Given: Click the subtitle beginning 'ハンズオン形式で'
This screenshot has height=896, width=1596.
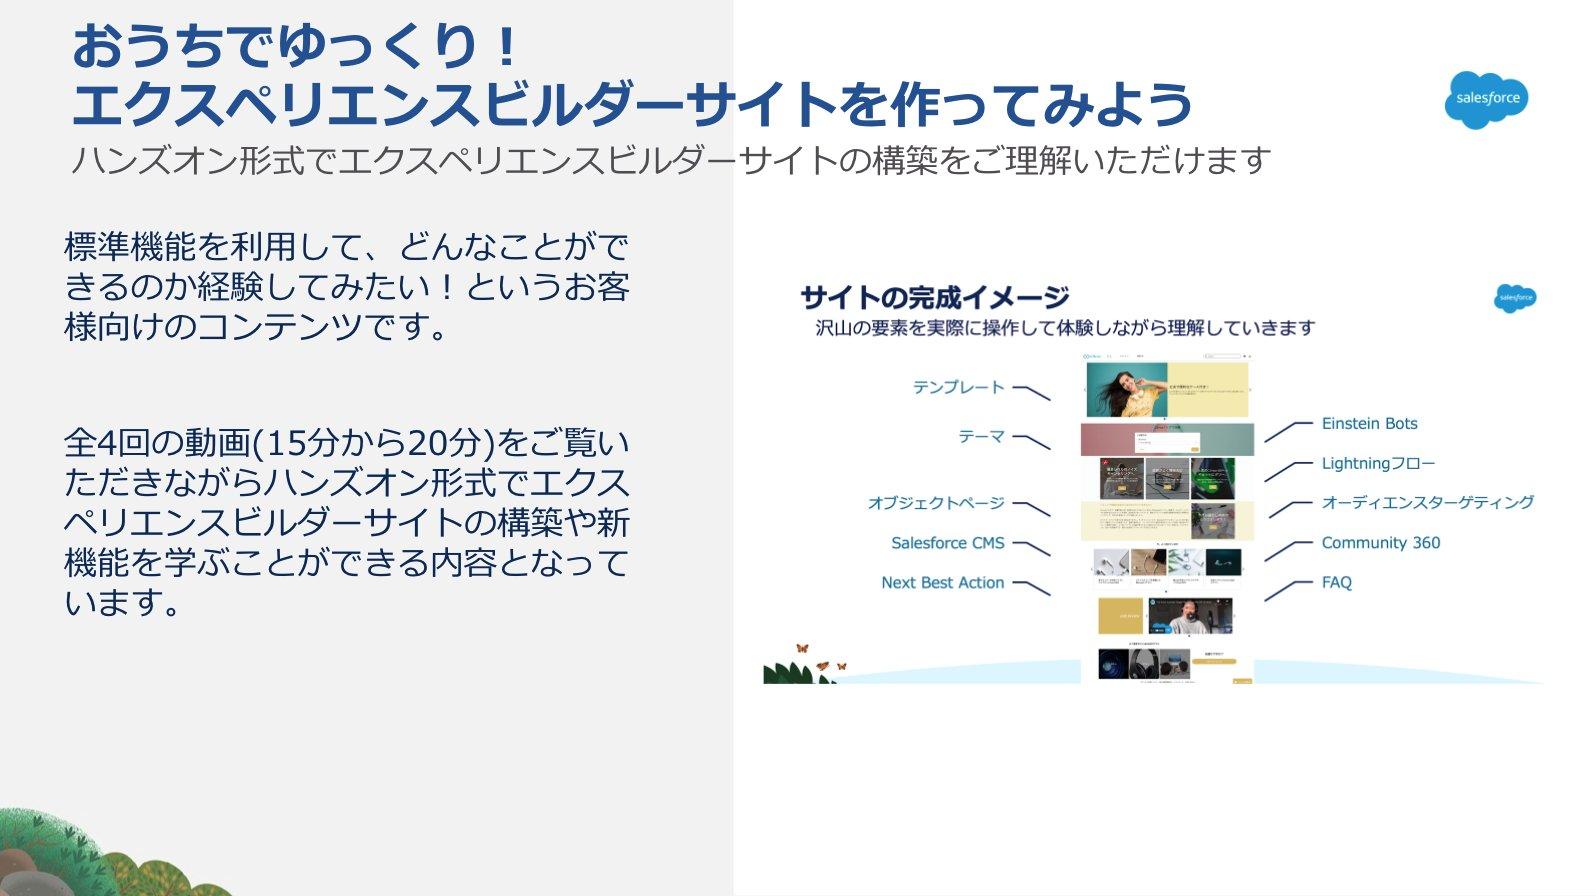Looking at the screenshot, I should tap(671, 160).
